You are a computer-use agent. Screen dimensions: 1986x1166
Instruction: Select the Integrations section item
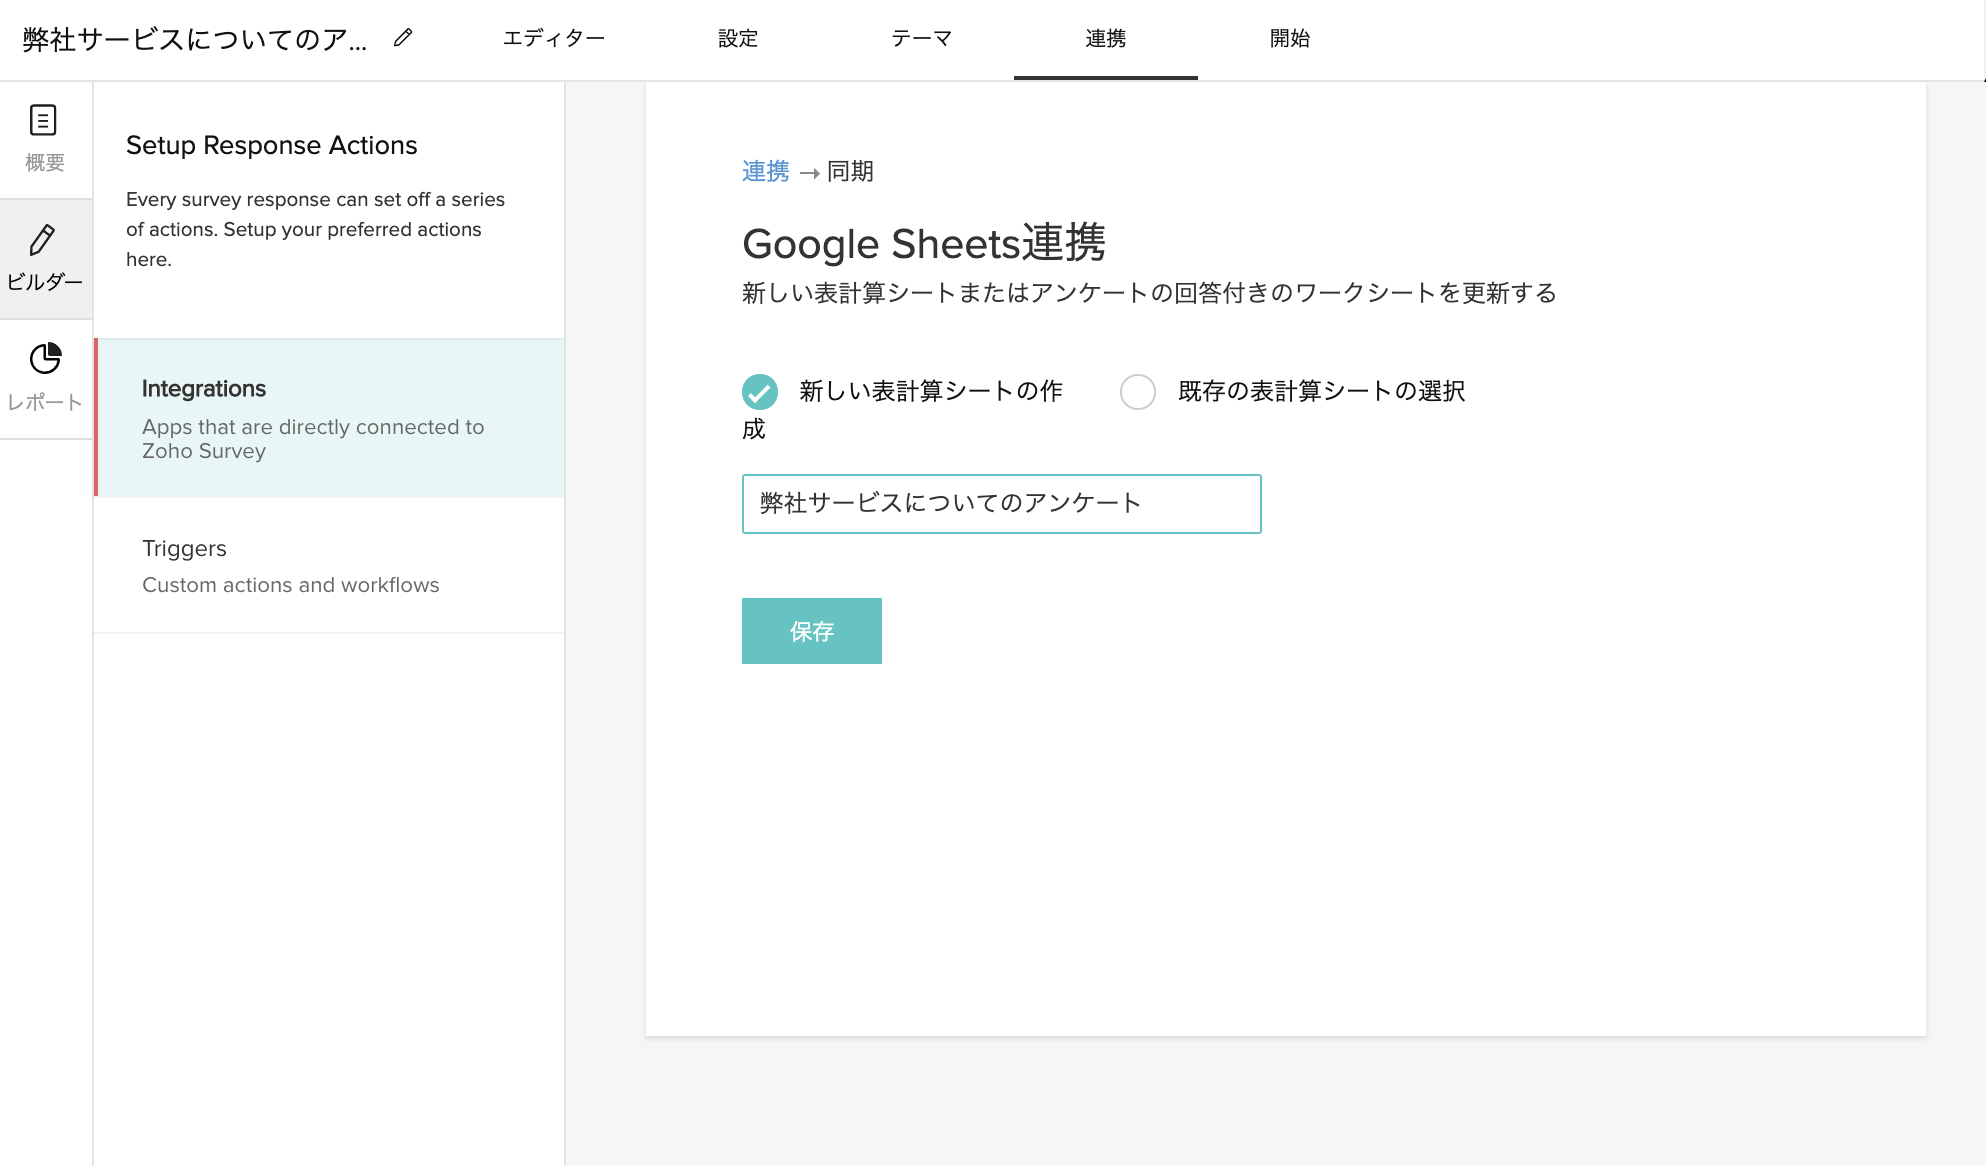pyautogui.click(x=330, y=418)
